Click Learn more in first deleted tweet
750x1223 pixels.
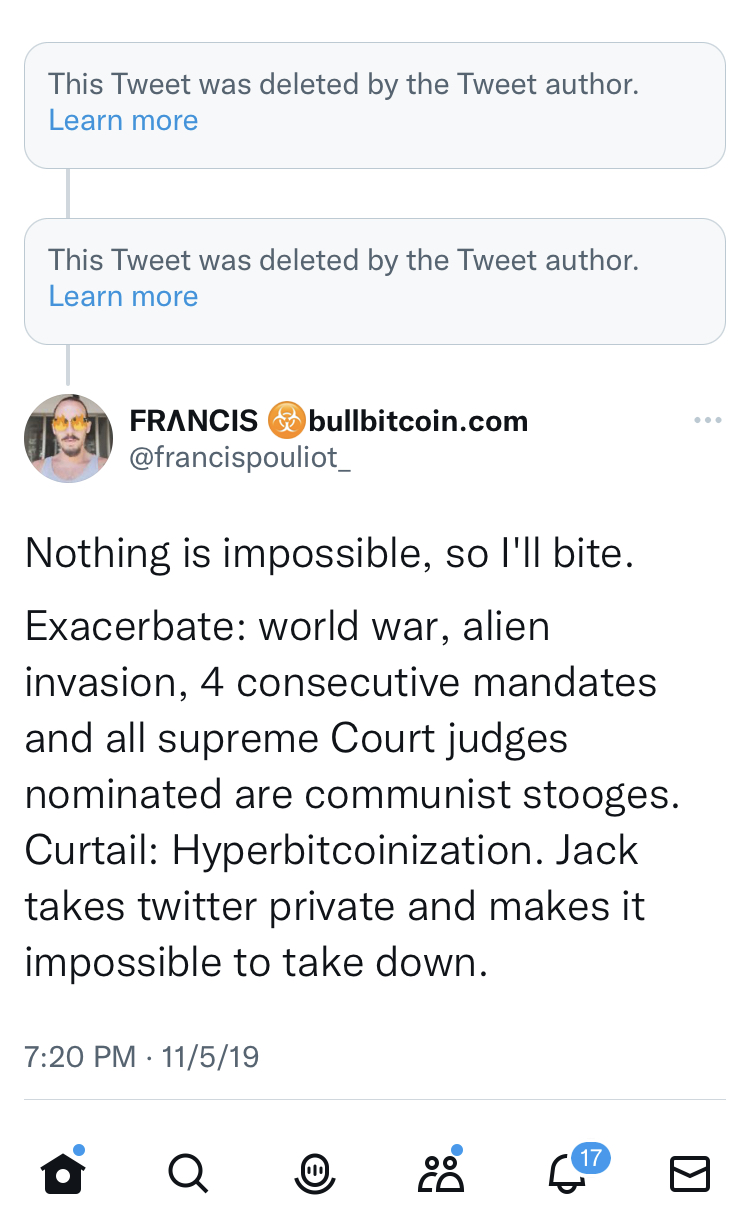(123, 121)
